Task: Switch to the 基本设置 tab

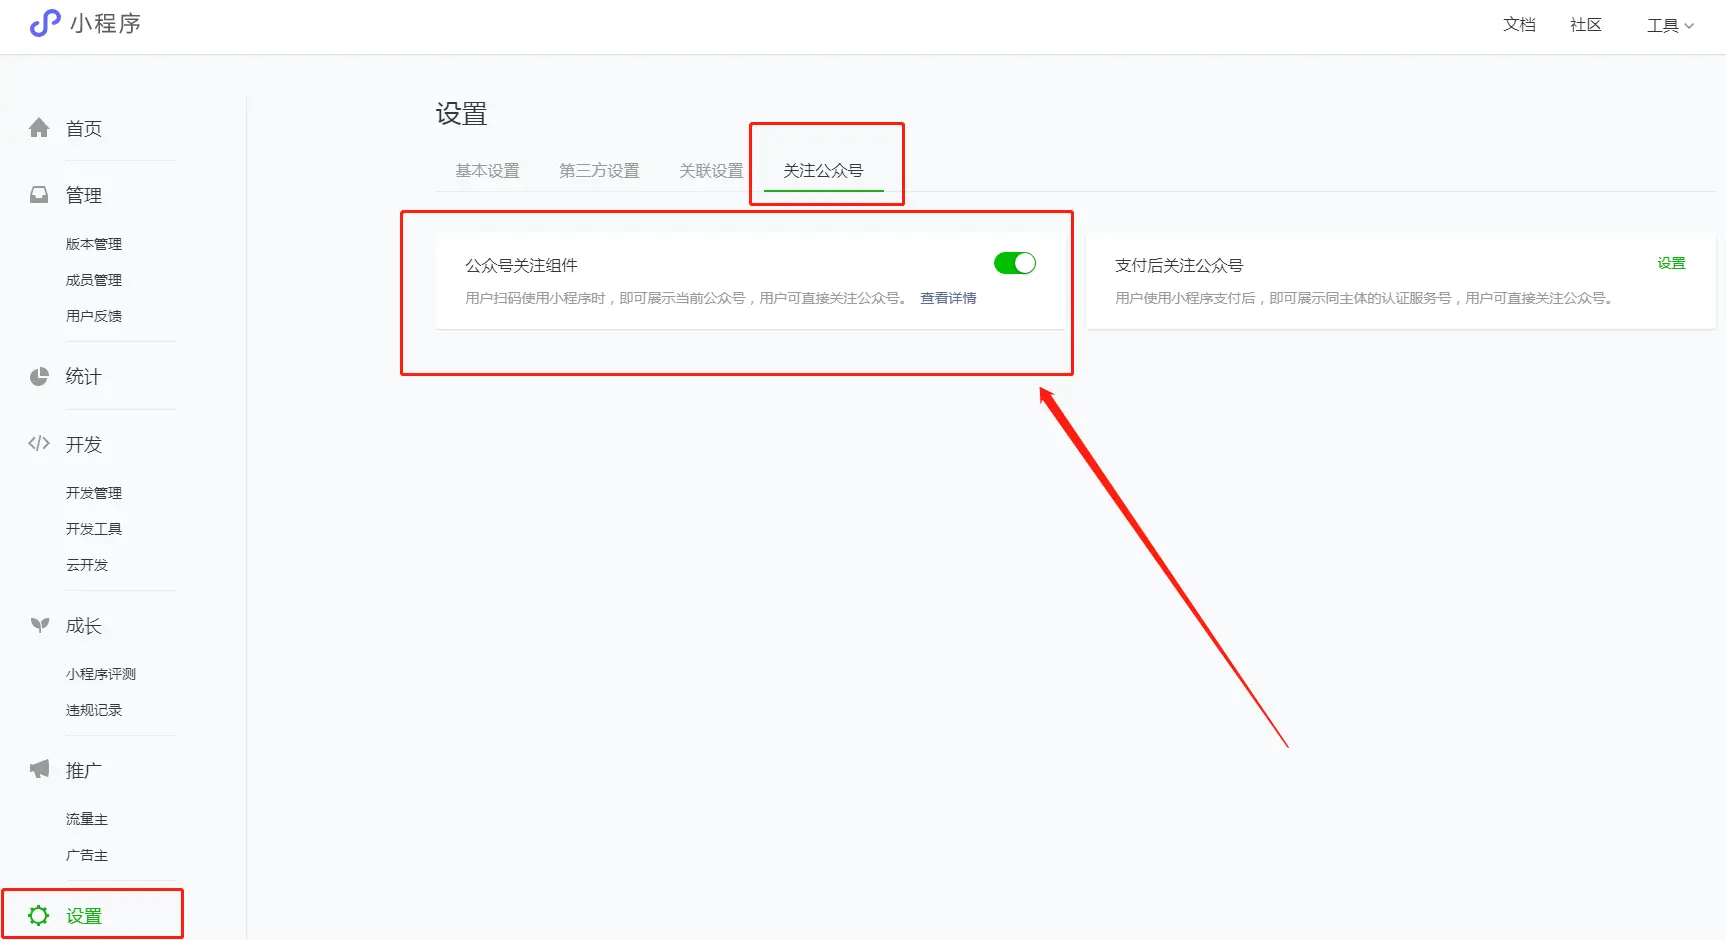Action: pyautogui.click(x=488, y=171)
